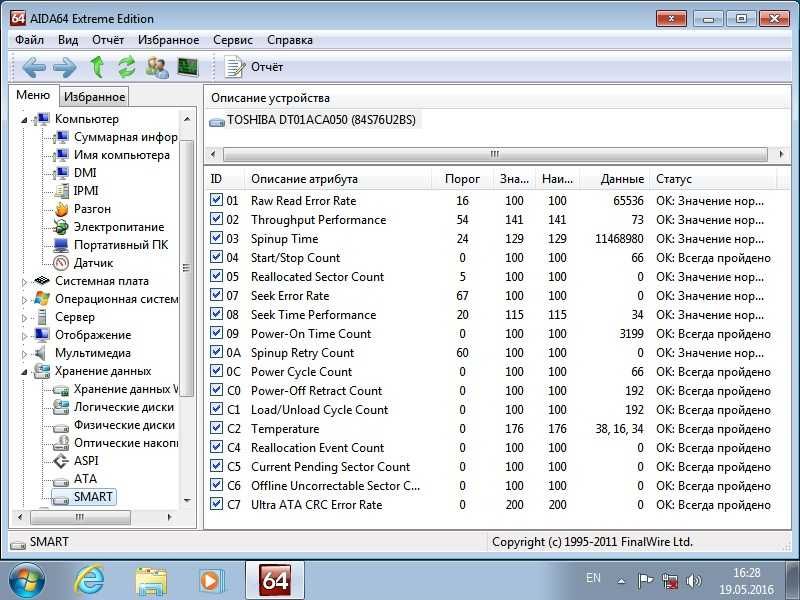The height and width of the screenshot is (600, 800).
Task: Uncheck the 01 Raw Read Error Rate checkbox
Action: tap(216, 200)
